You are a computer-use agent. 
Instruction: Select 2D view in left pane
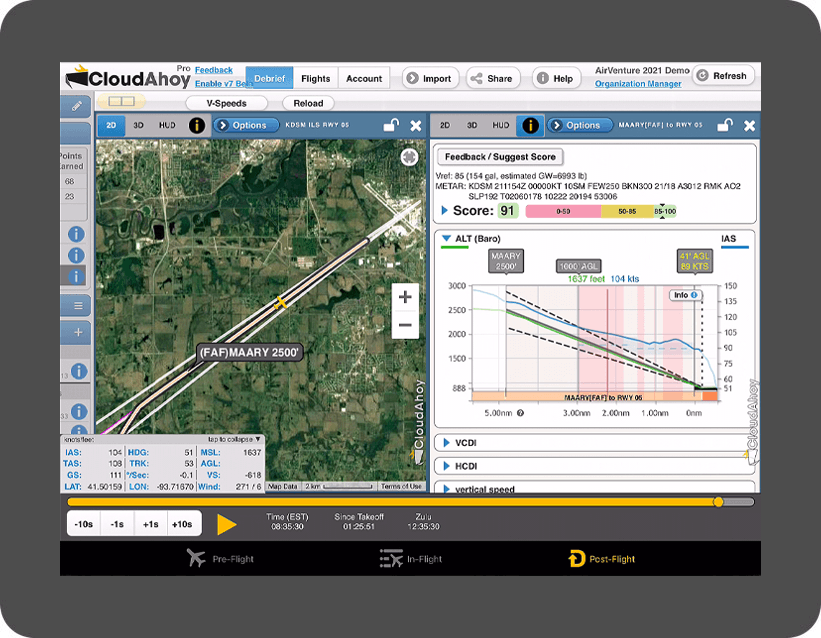111,125
